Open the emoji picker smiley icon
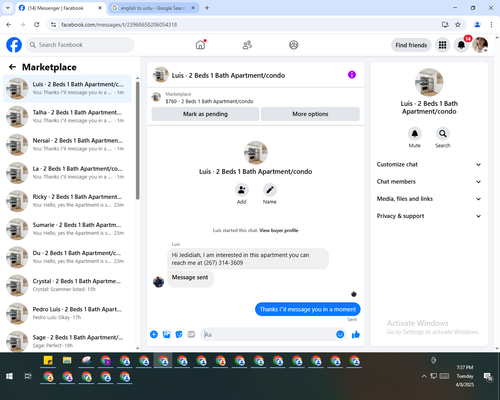 340,334
